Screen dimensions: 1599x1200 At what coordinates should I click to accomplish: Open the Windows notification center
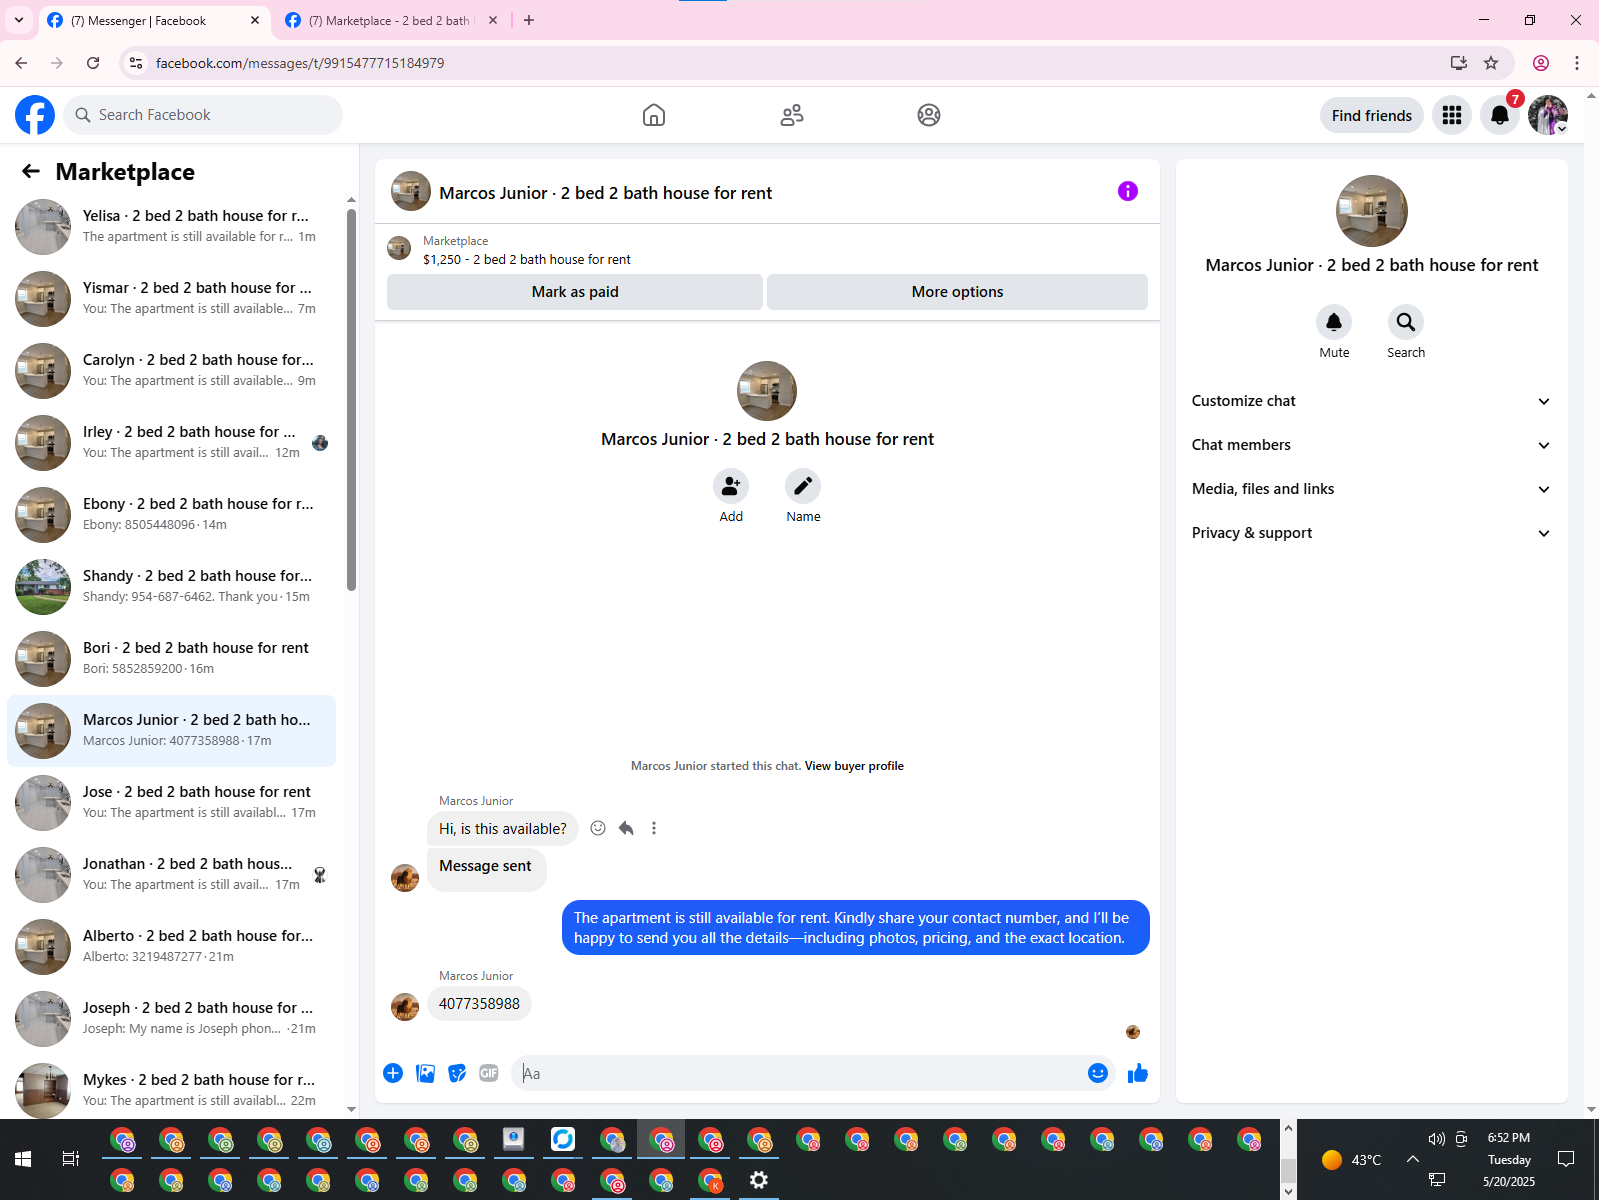pyautogui.click(x=1566, y=1159)
